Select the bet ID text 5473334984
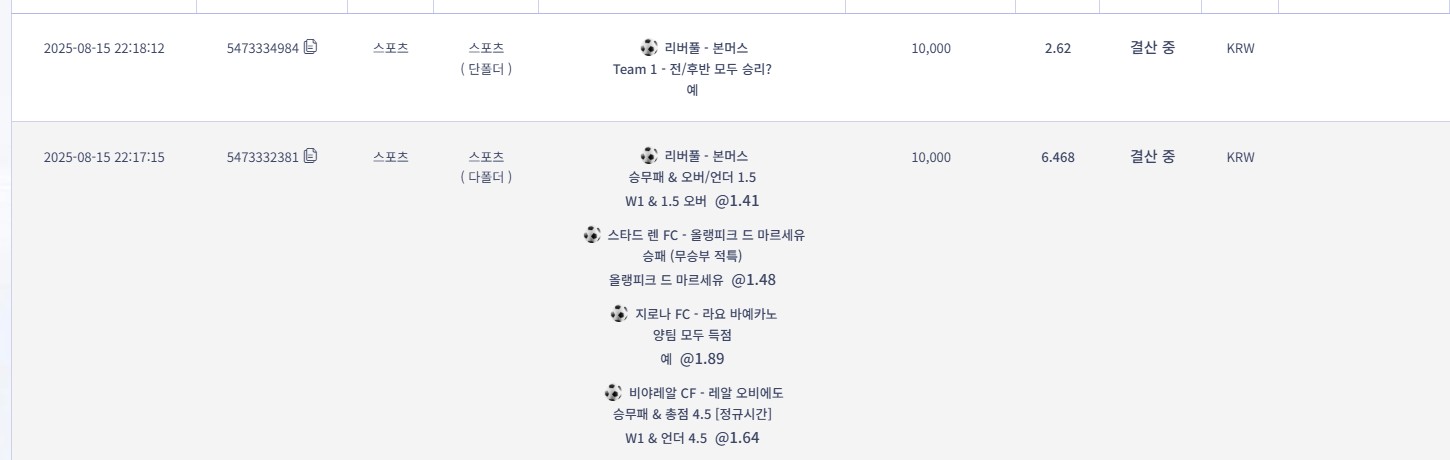The image size is (1450, 460). click(262, 48)
